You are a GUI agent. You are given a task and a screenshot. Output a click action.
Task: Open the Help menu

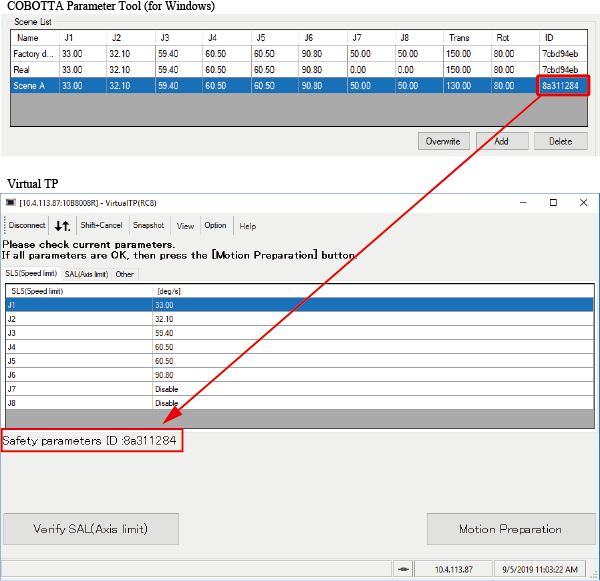click(x=247, y=226)
